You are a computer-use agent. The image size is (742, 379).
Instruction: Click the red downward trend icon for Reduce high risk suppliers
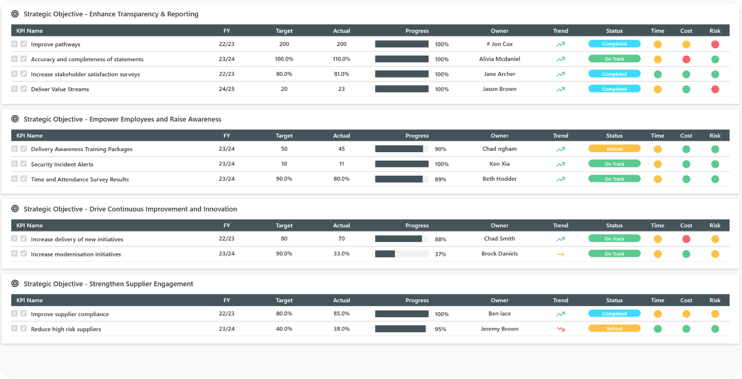coord(561,329)
